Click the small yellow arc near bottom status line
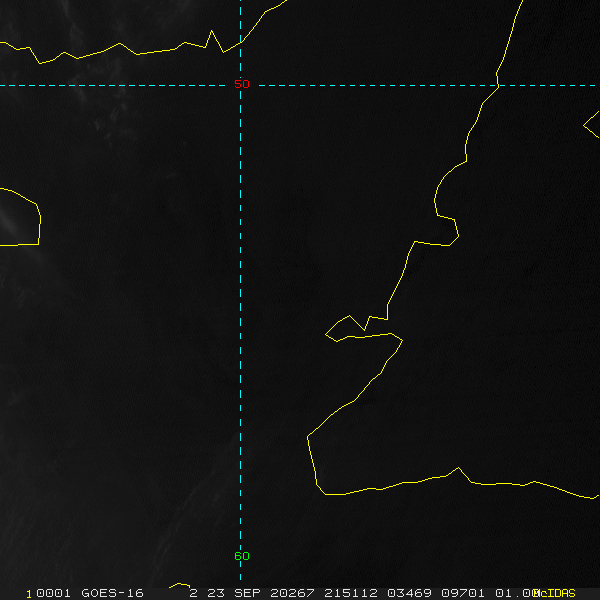Viewport: 600px width, 600px height. [180, 585]
